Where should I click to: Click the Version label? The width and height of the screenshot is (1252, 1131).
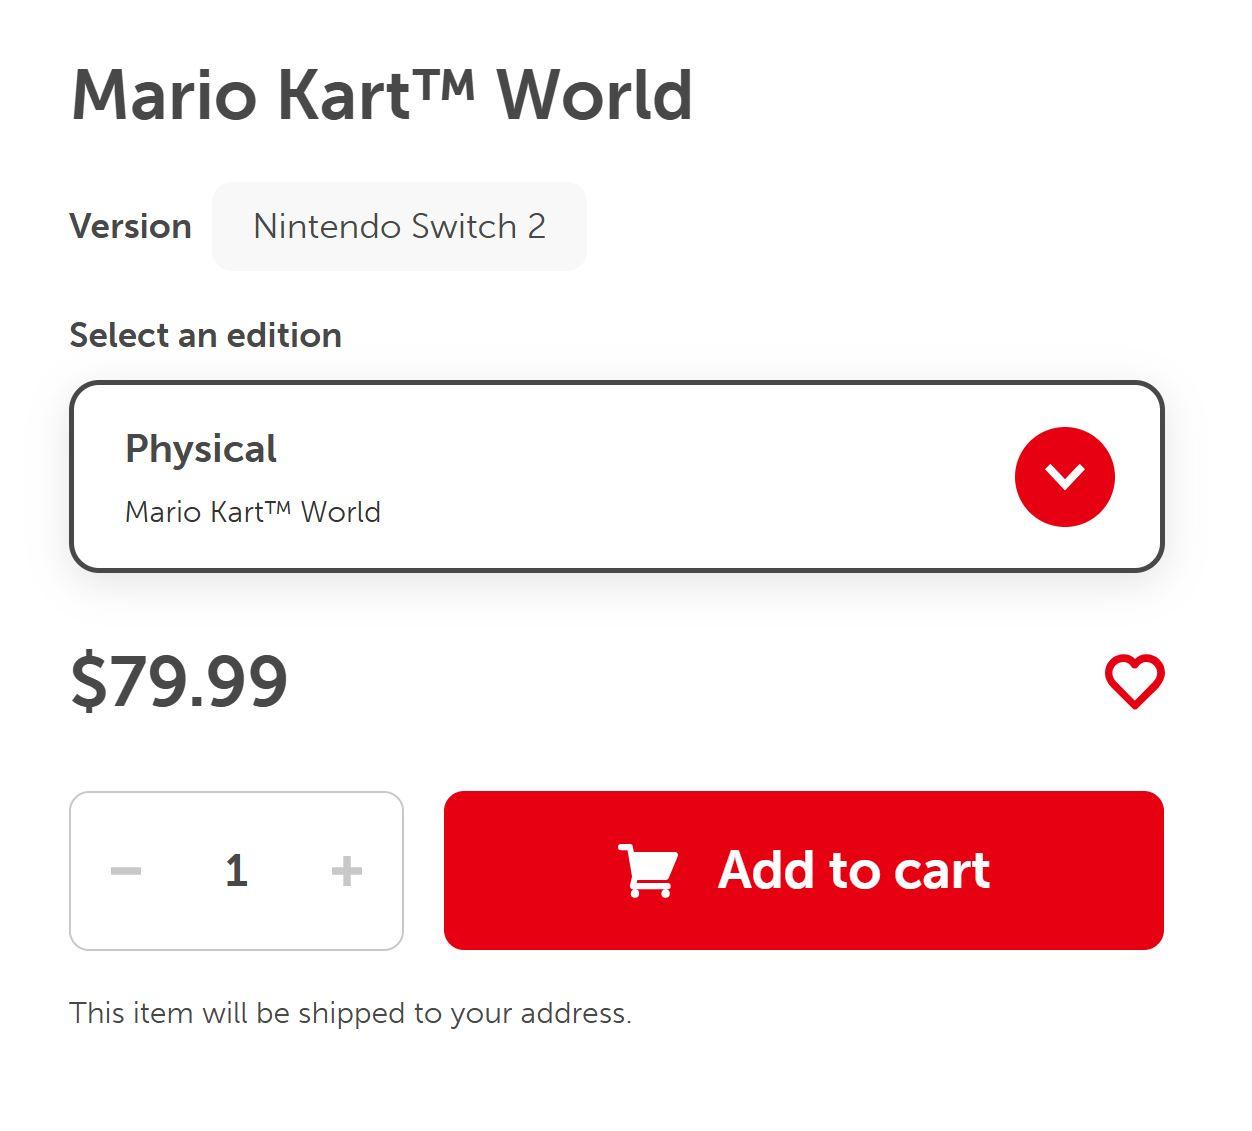tap(130, 227)
